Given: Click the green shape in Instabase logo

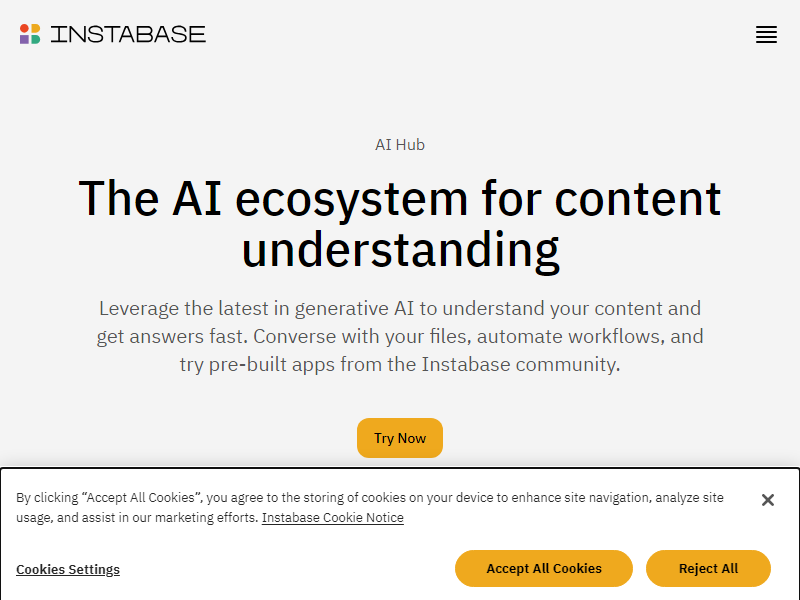Looking at the screenshot, I should click(35, 40).
